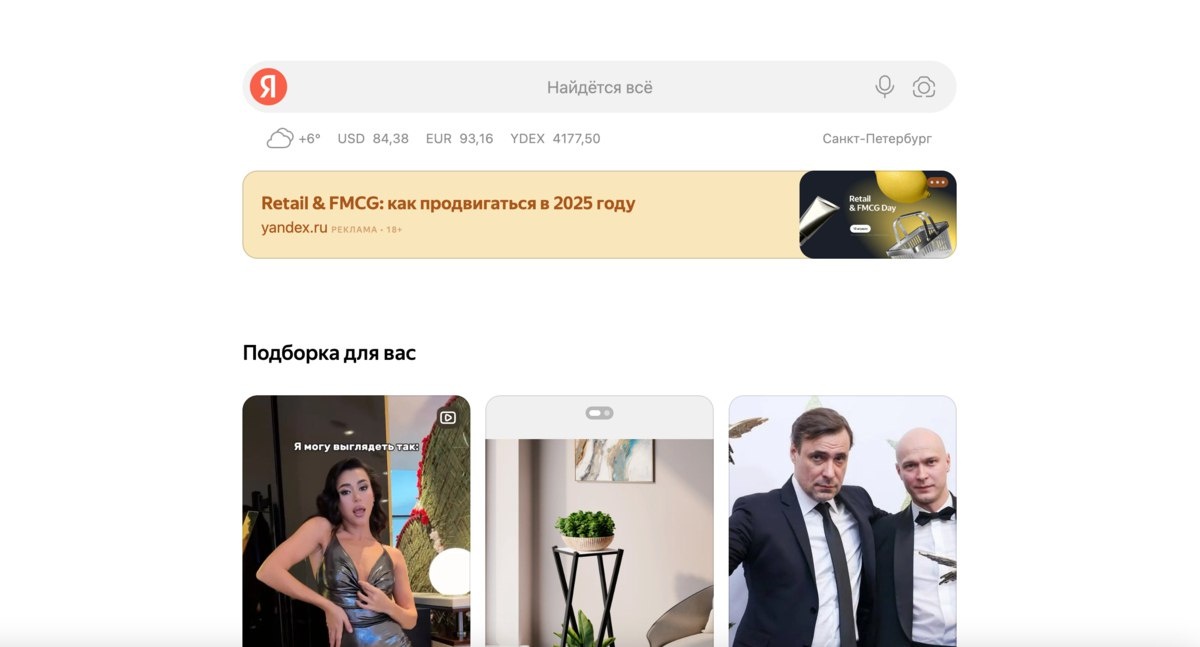Open the three-dots menu on the ad banner
This screenshot has width=1200, height=647.
coord(937,183)
